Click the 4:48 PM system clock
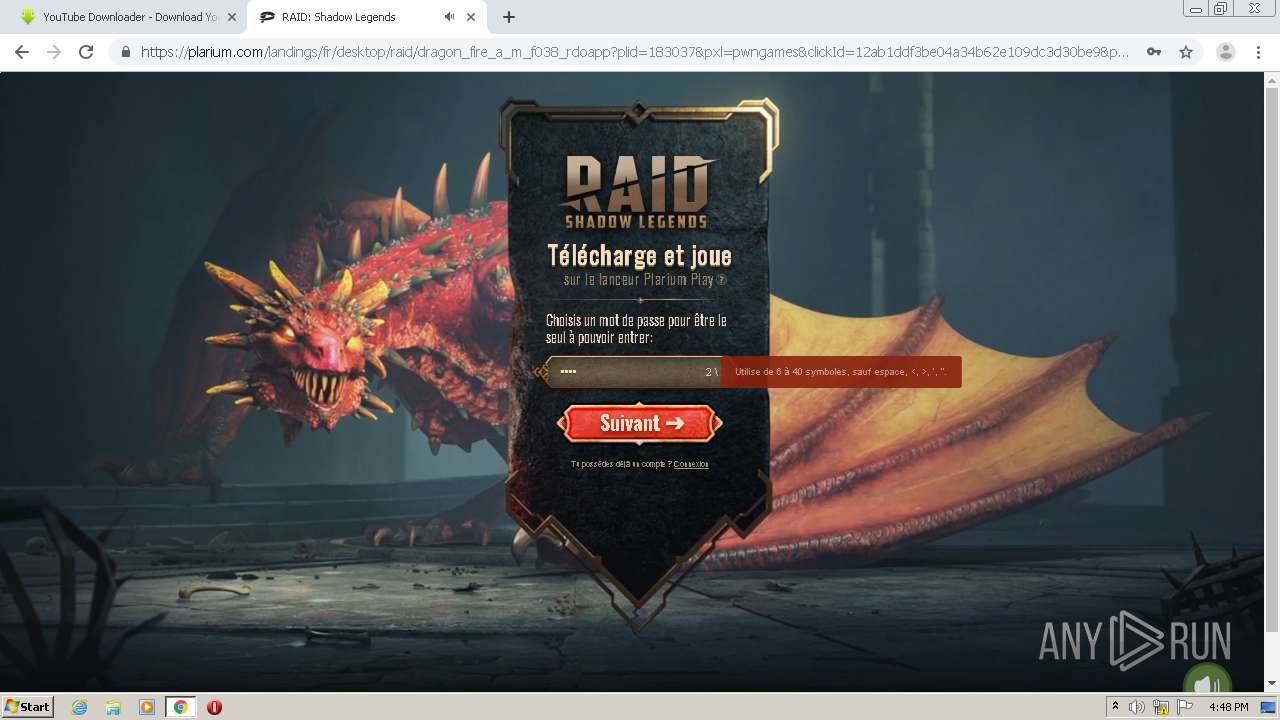This screenshot has width=1280, height=720. [x=1228, y=707]
